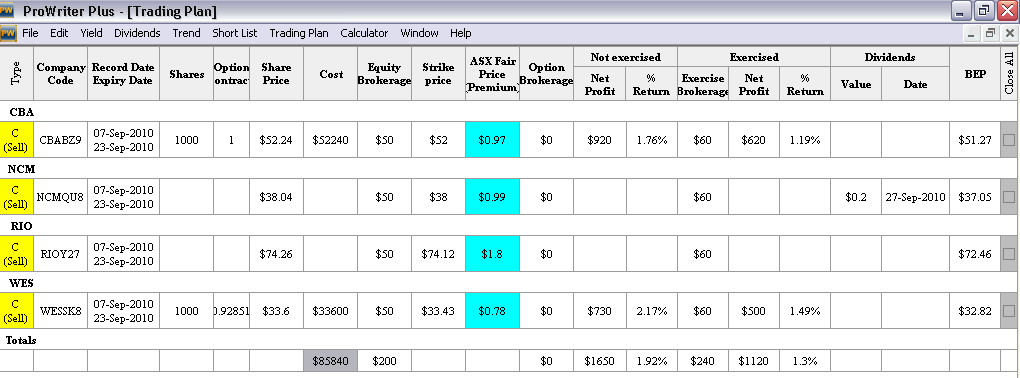The image size is (1020, 378).
Task: Open the Edit menu
Action: tap(59, 33)
